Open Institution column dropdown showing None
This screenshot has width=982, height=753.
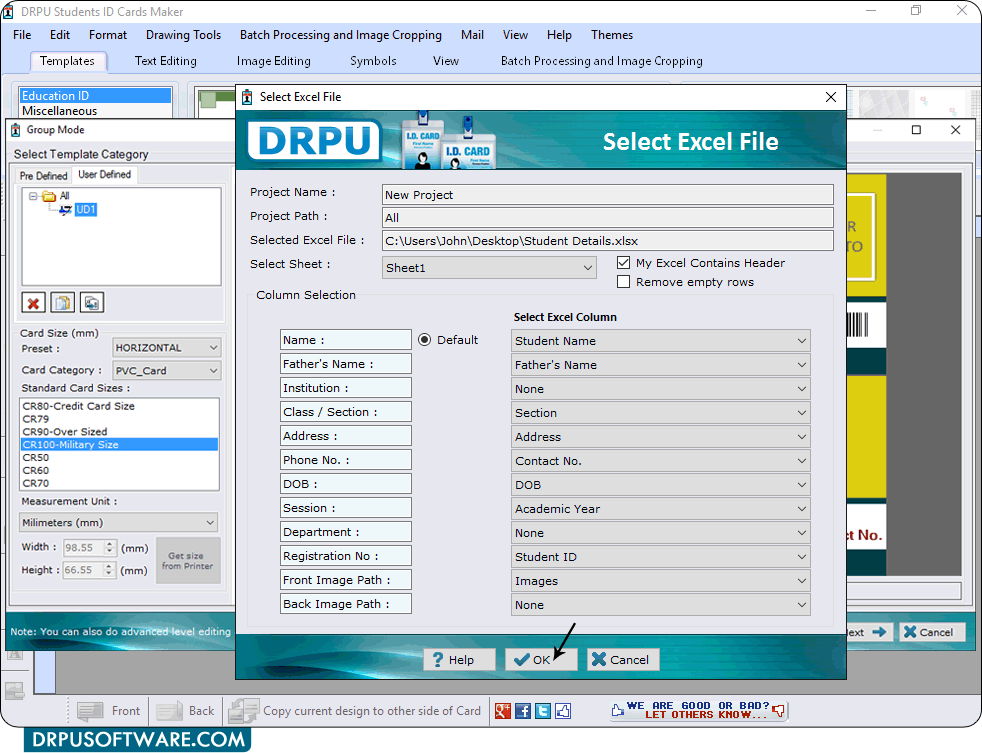660,389
